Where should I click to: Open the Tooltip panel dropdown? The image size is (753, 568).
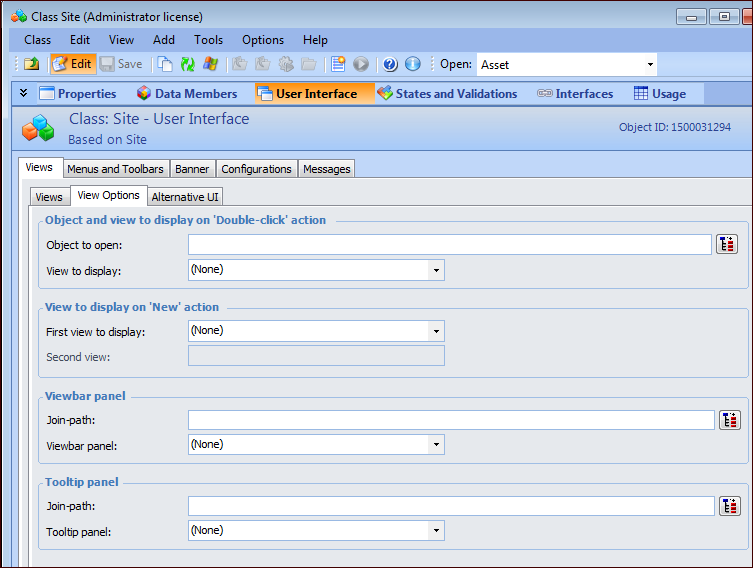coord(436,531)
